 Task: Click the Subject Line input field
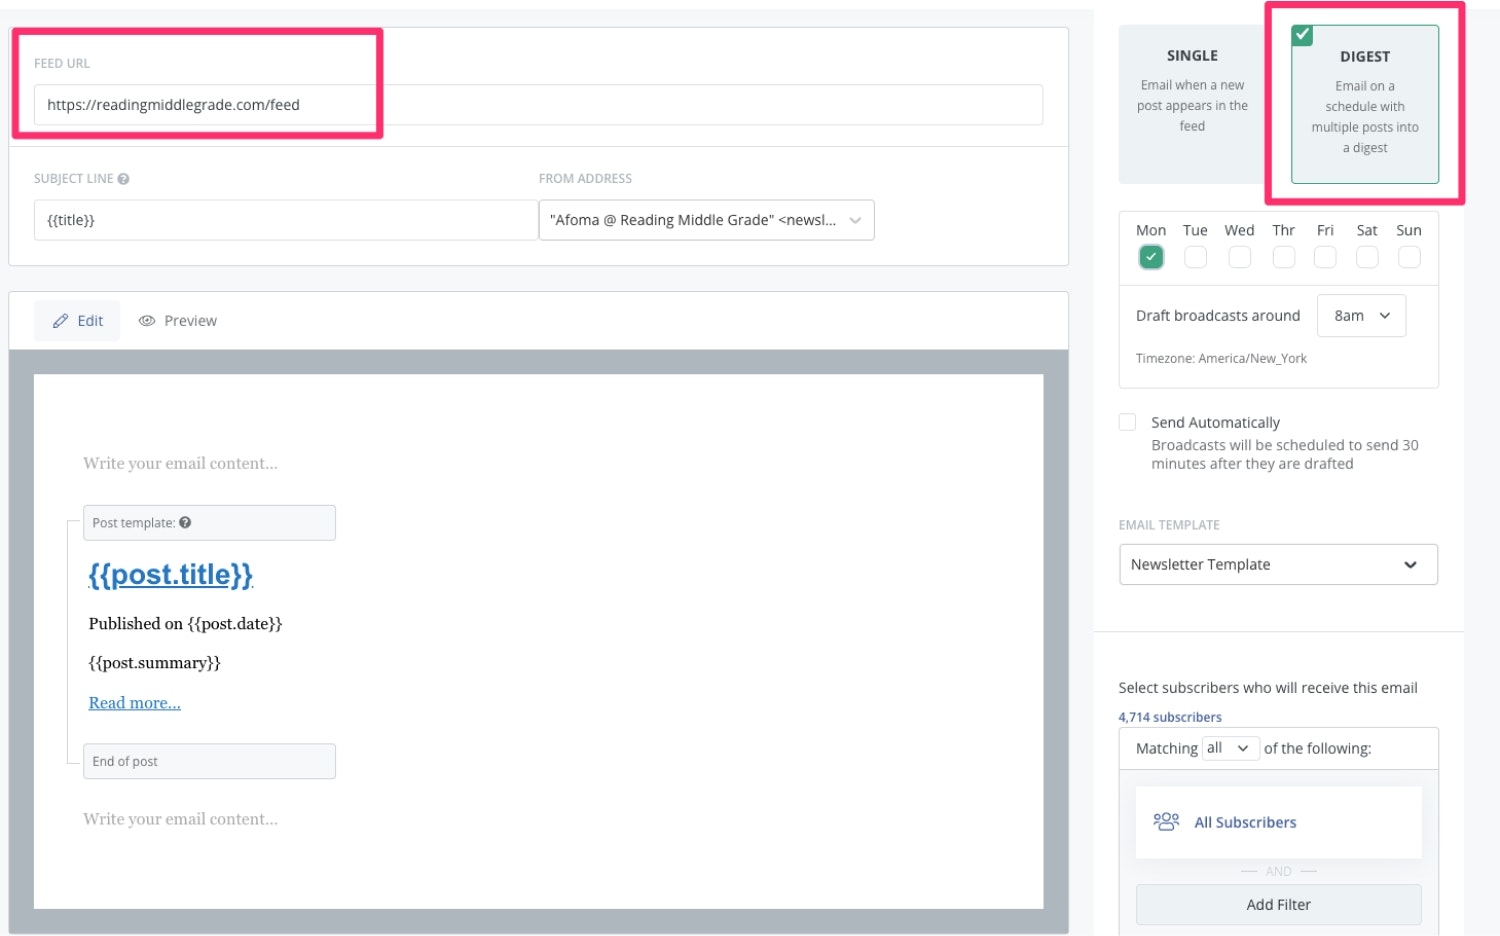click(x=285, y=220)
